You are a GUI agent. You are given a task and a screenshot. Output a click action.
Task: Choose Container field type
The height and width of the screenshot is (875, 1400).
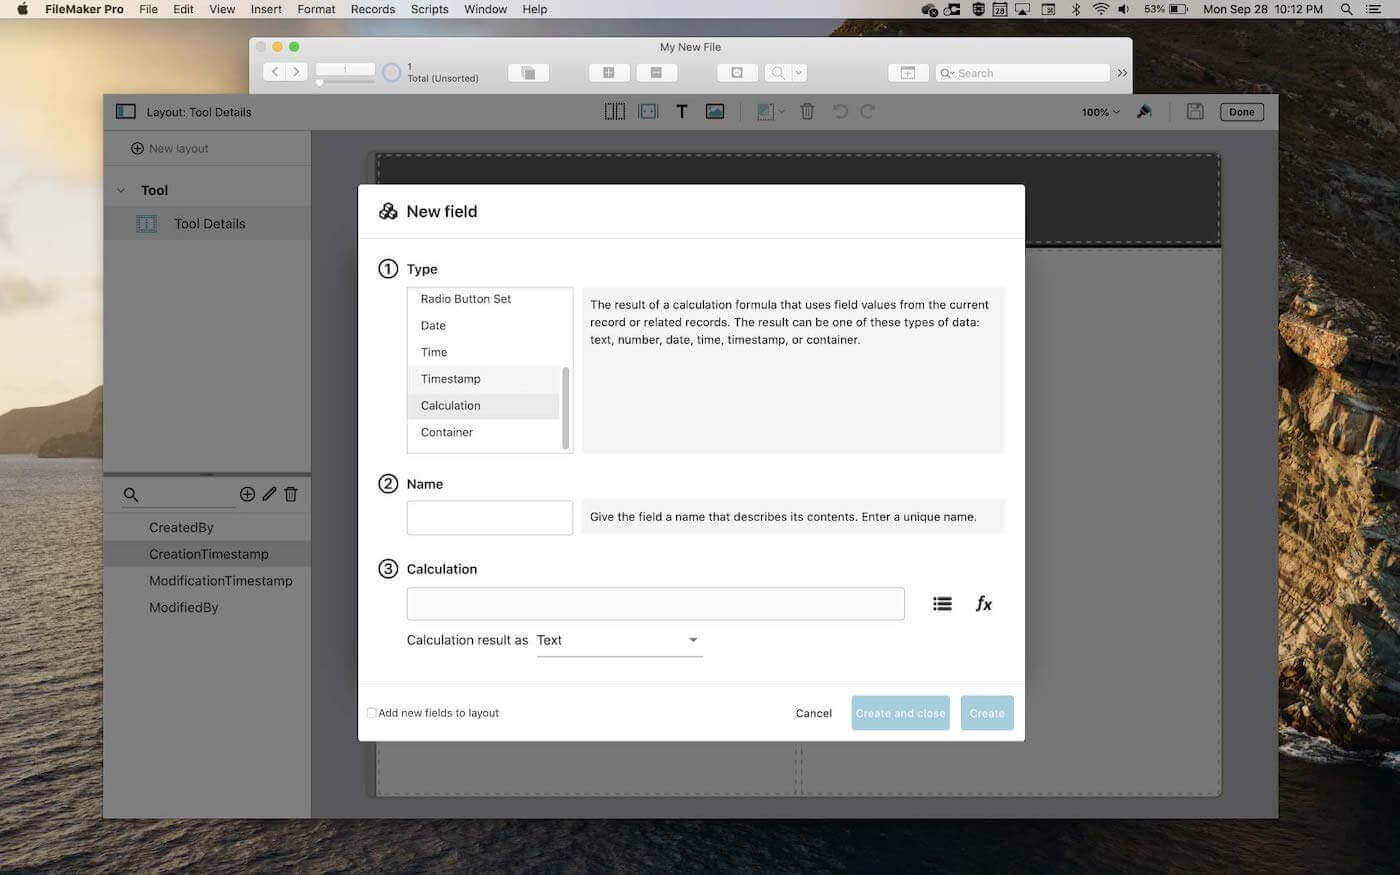(x=484, y=433)
